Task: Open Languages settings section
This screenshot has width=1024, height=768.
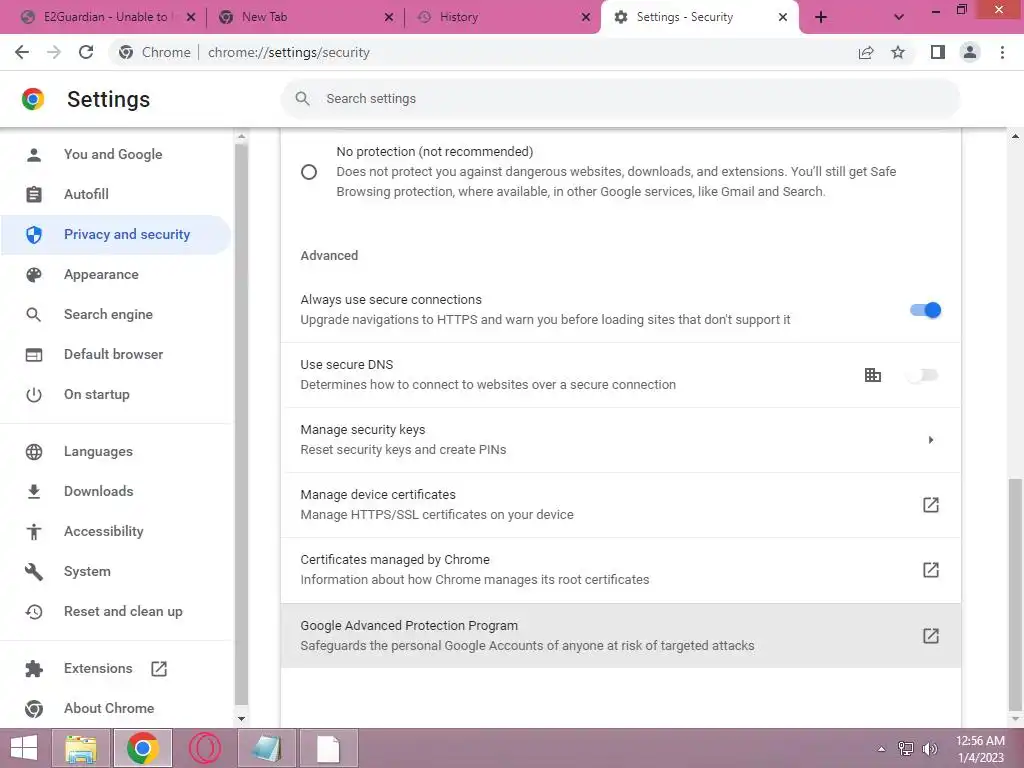Action: [116, 452]
